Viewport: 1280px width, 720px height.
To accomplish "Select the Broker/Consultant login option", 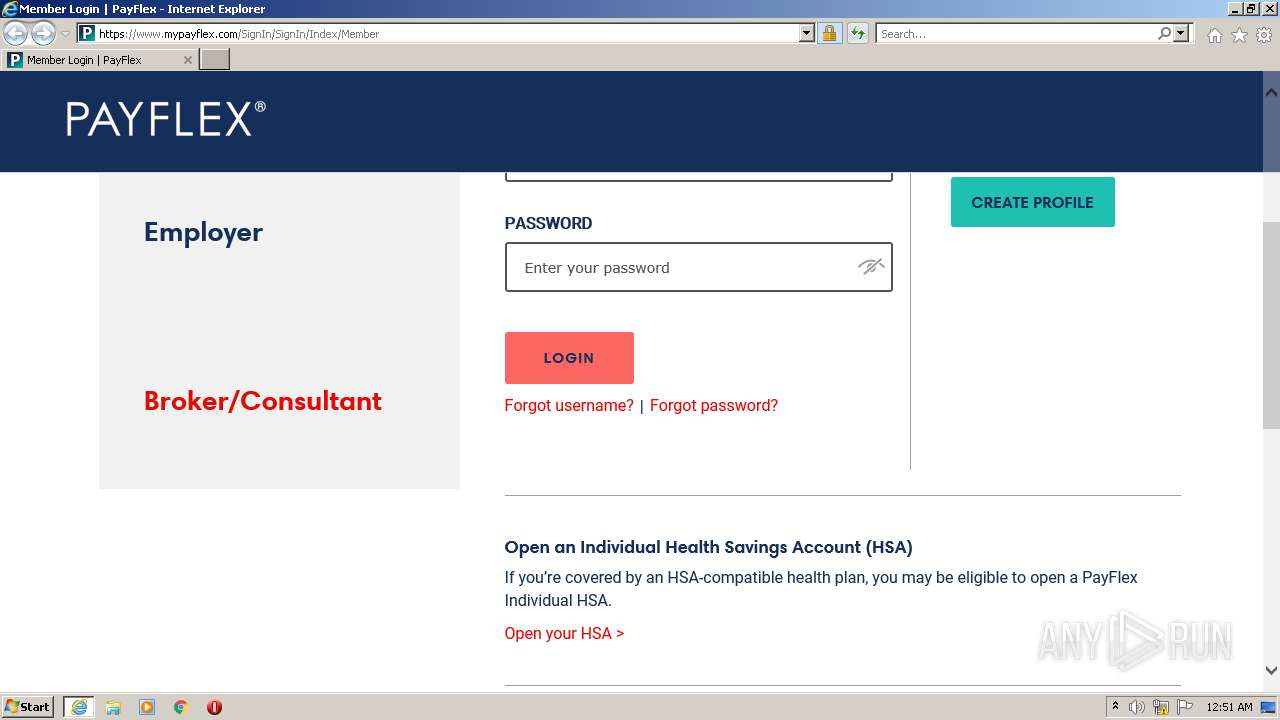I will pos(263,401).
